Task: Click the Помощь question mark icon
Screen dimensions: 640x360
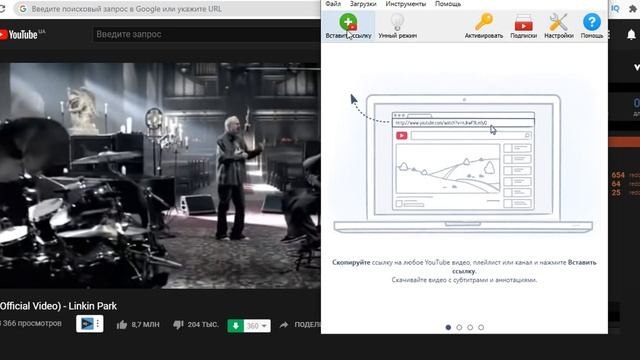Action: click(592, 25)
